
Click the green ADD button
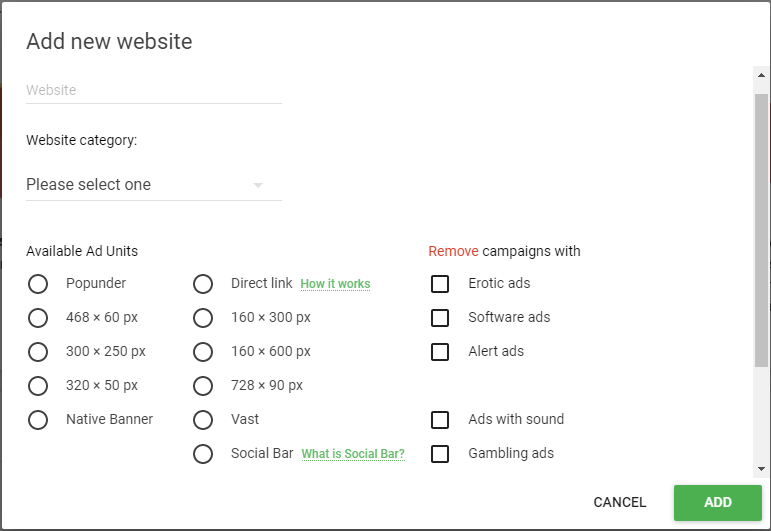(717, 502)
